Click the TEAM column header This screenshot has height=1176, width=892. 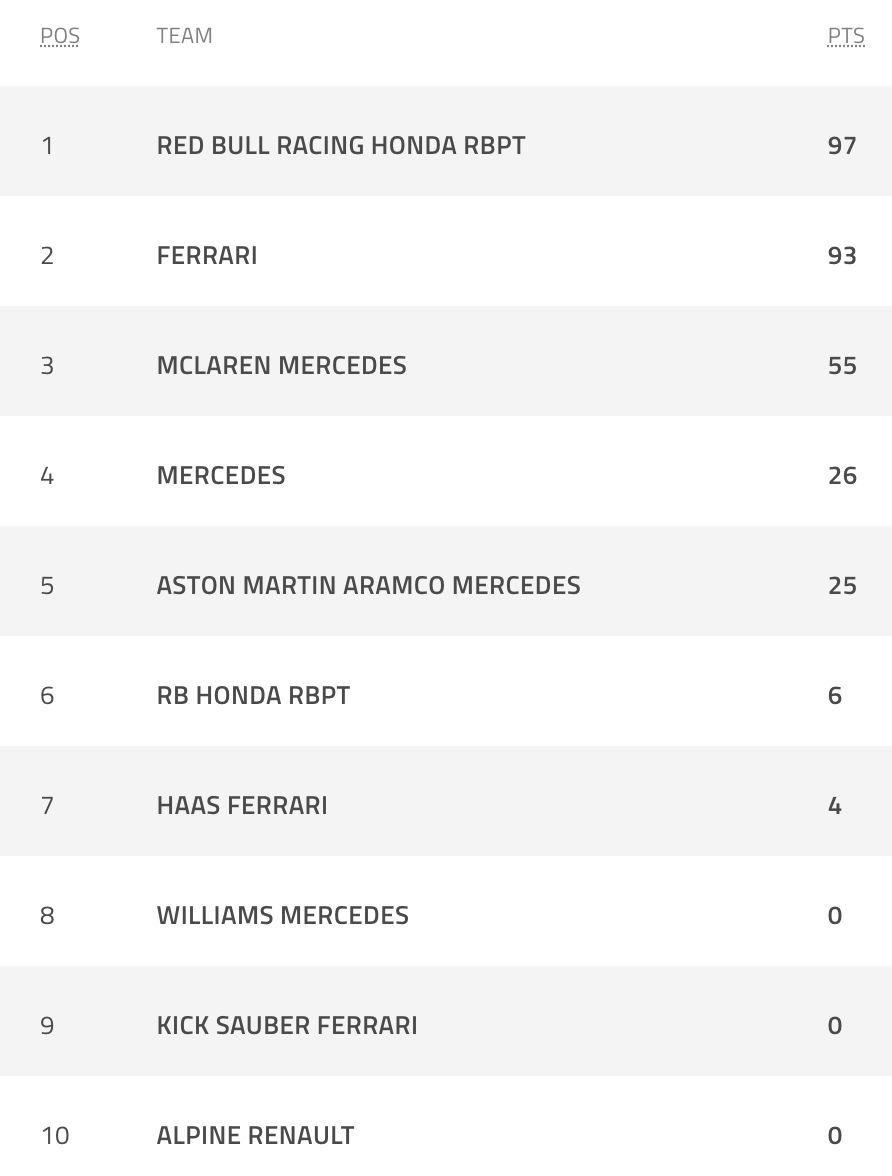185,36
